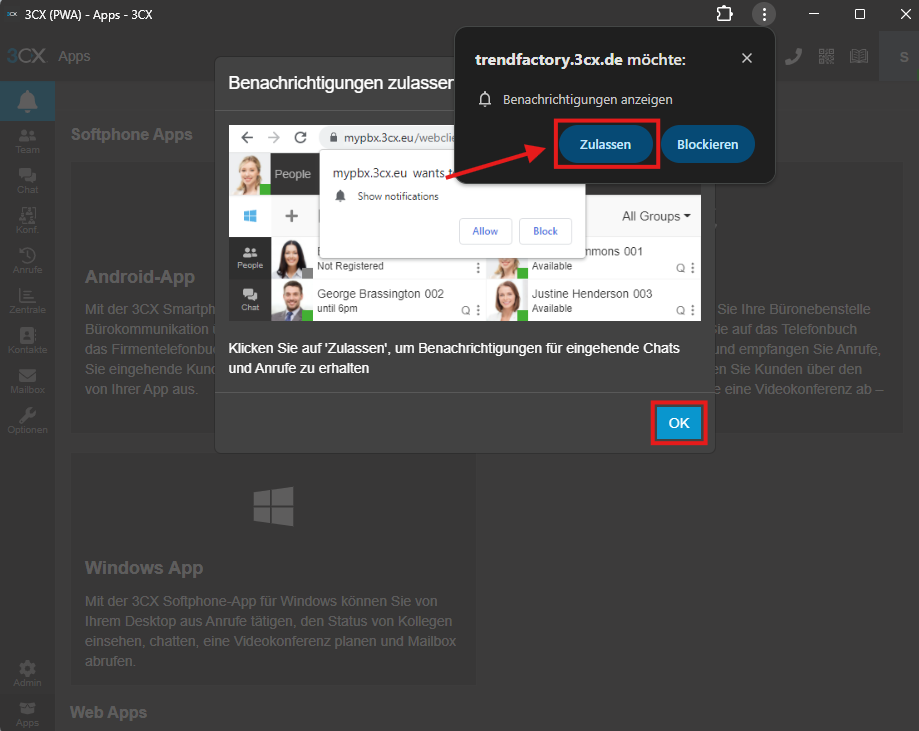The image size is (919, 731).
Task: Open the Admin gear section
Action: click(x=27, y=673)
